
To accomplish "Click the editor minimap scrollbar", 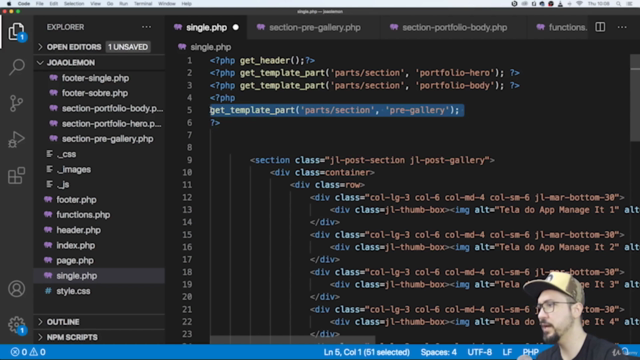I will (635, 97).
